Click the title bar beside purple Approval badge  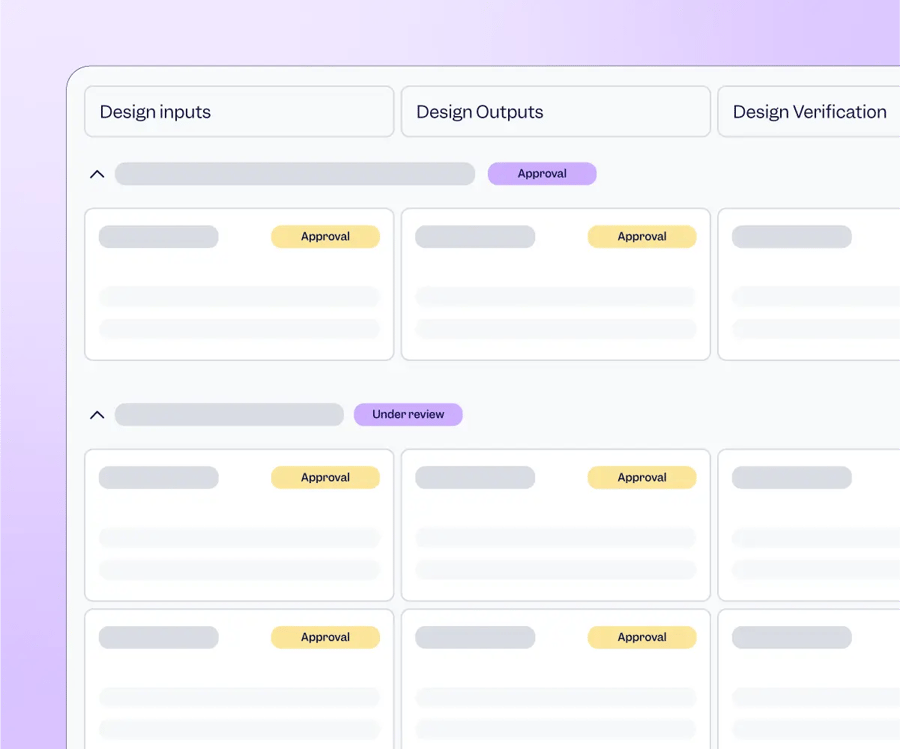coord(295,174)
